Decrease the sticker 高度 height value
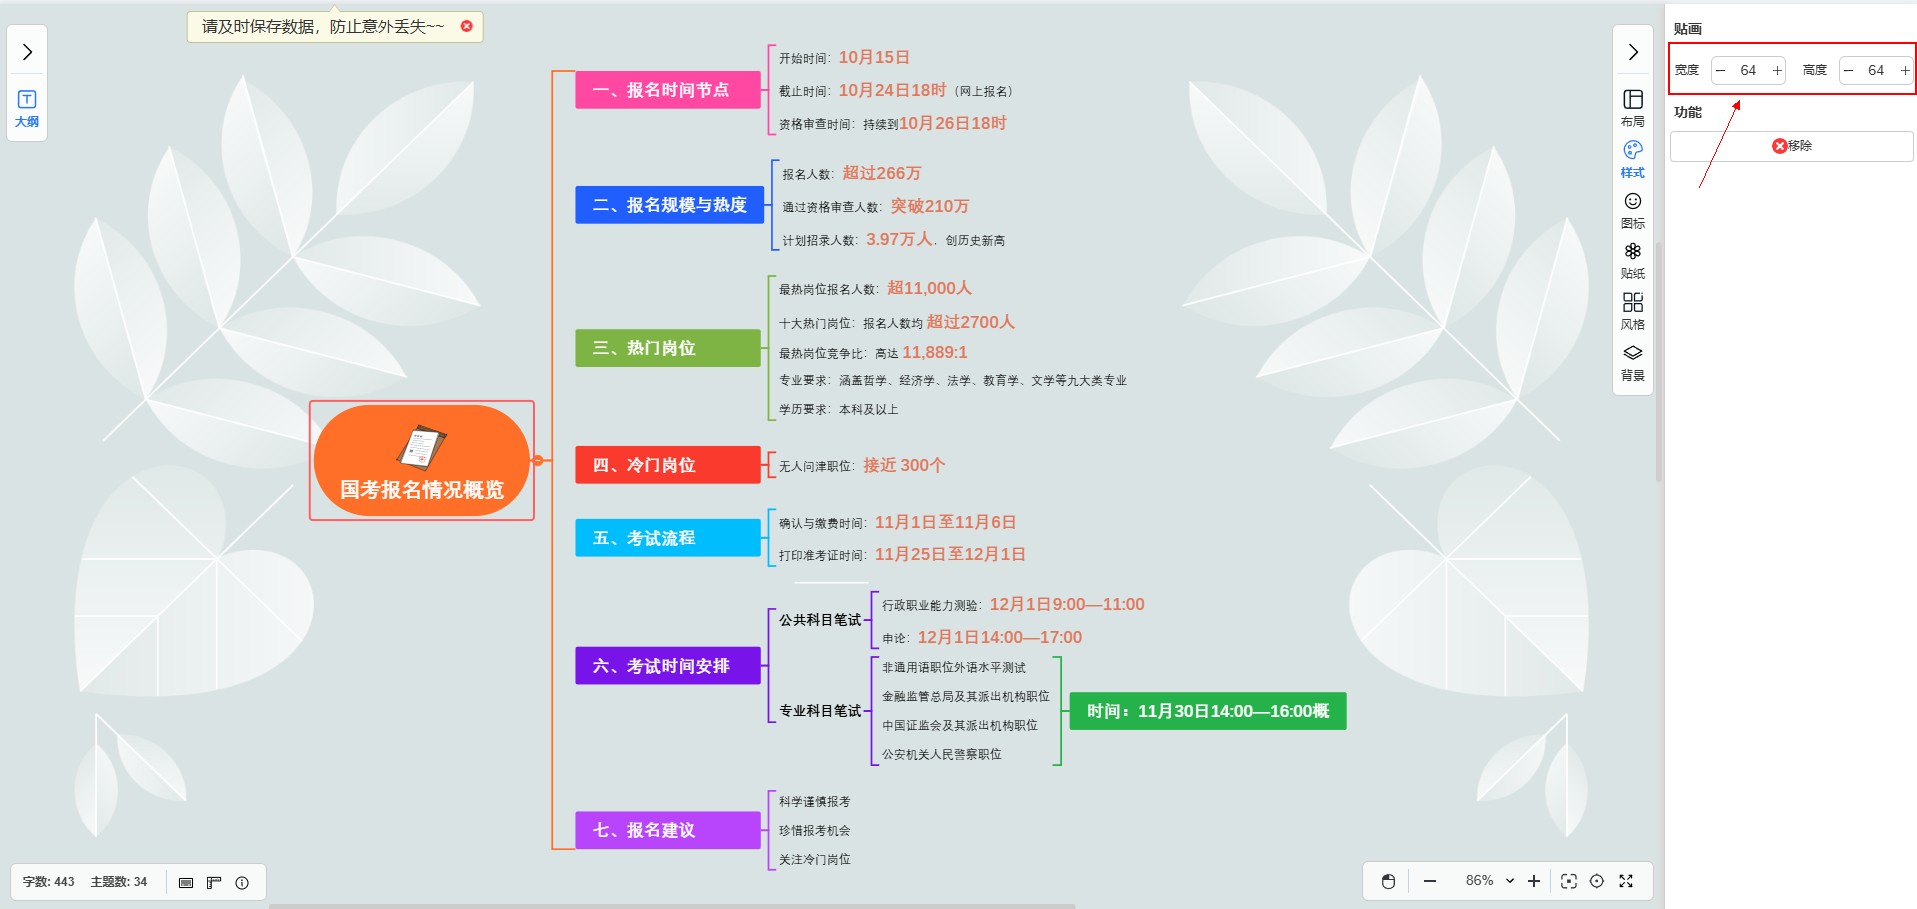Image resolution: width=1917 pixels, height=909 pixels. pyautogui.click(x=1848, y=70)
